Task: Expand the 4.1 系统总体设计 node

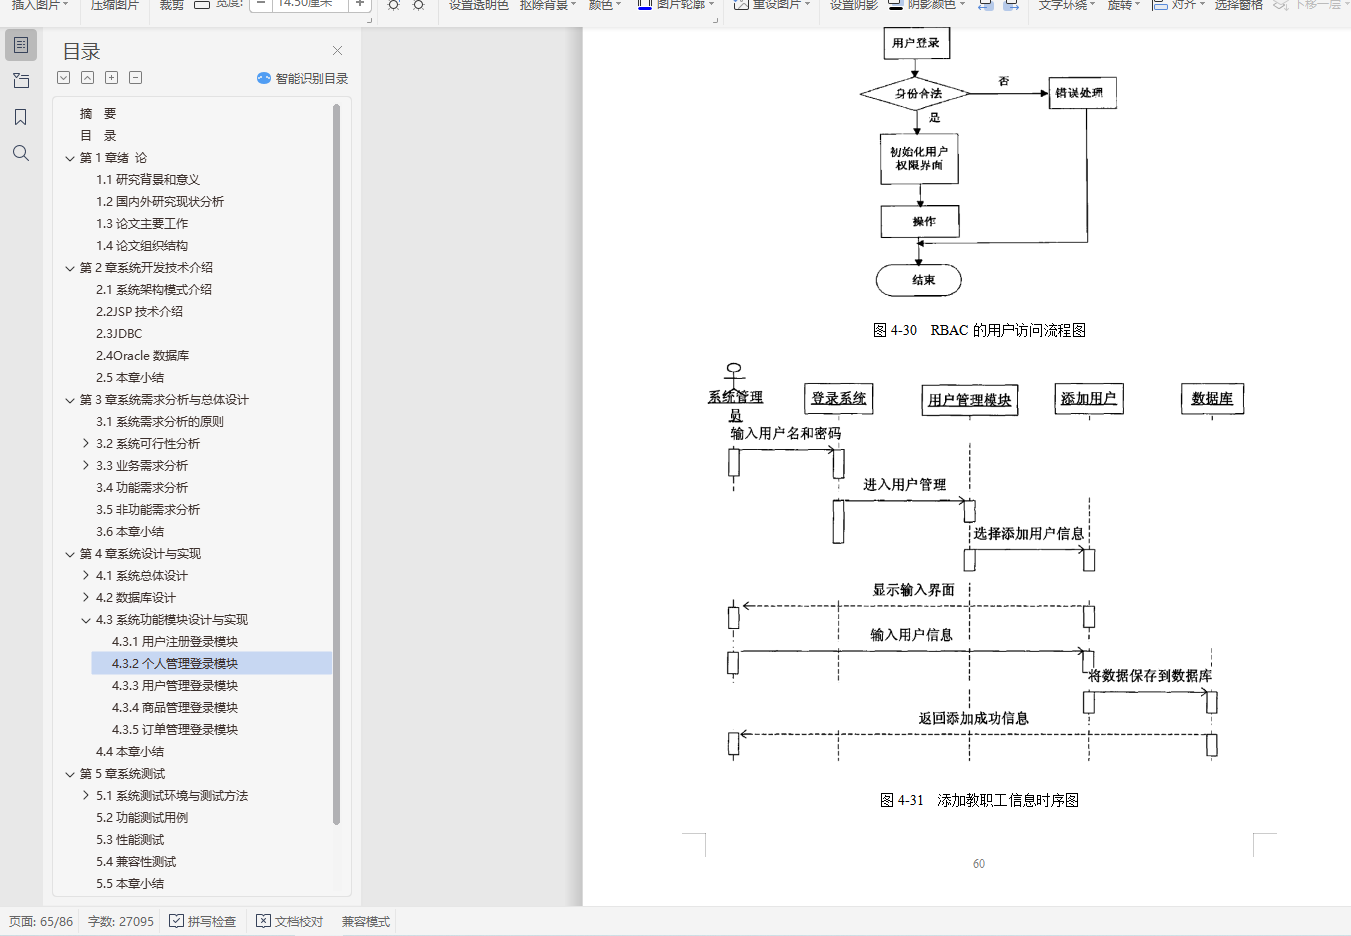Action: (x=86, y=576)
